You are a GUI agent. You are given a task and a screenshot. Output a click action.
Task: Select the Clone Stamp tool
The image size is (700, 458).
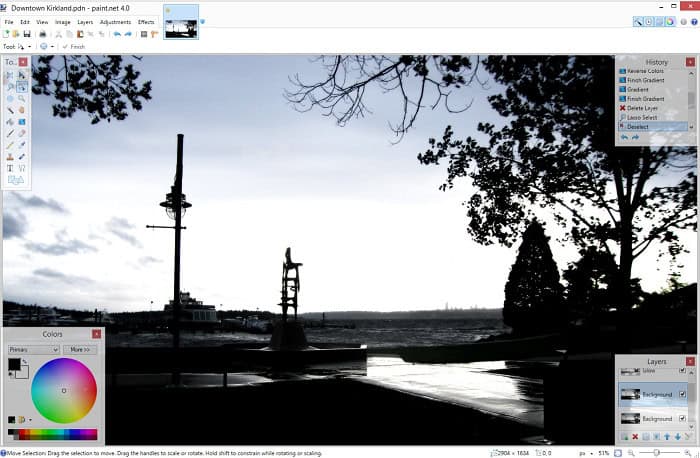[10, 157]
